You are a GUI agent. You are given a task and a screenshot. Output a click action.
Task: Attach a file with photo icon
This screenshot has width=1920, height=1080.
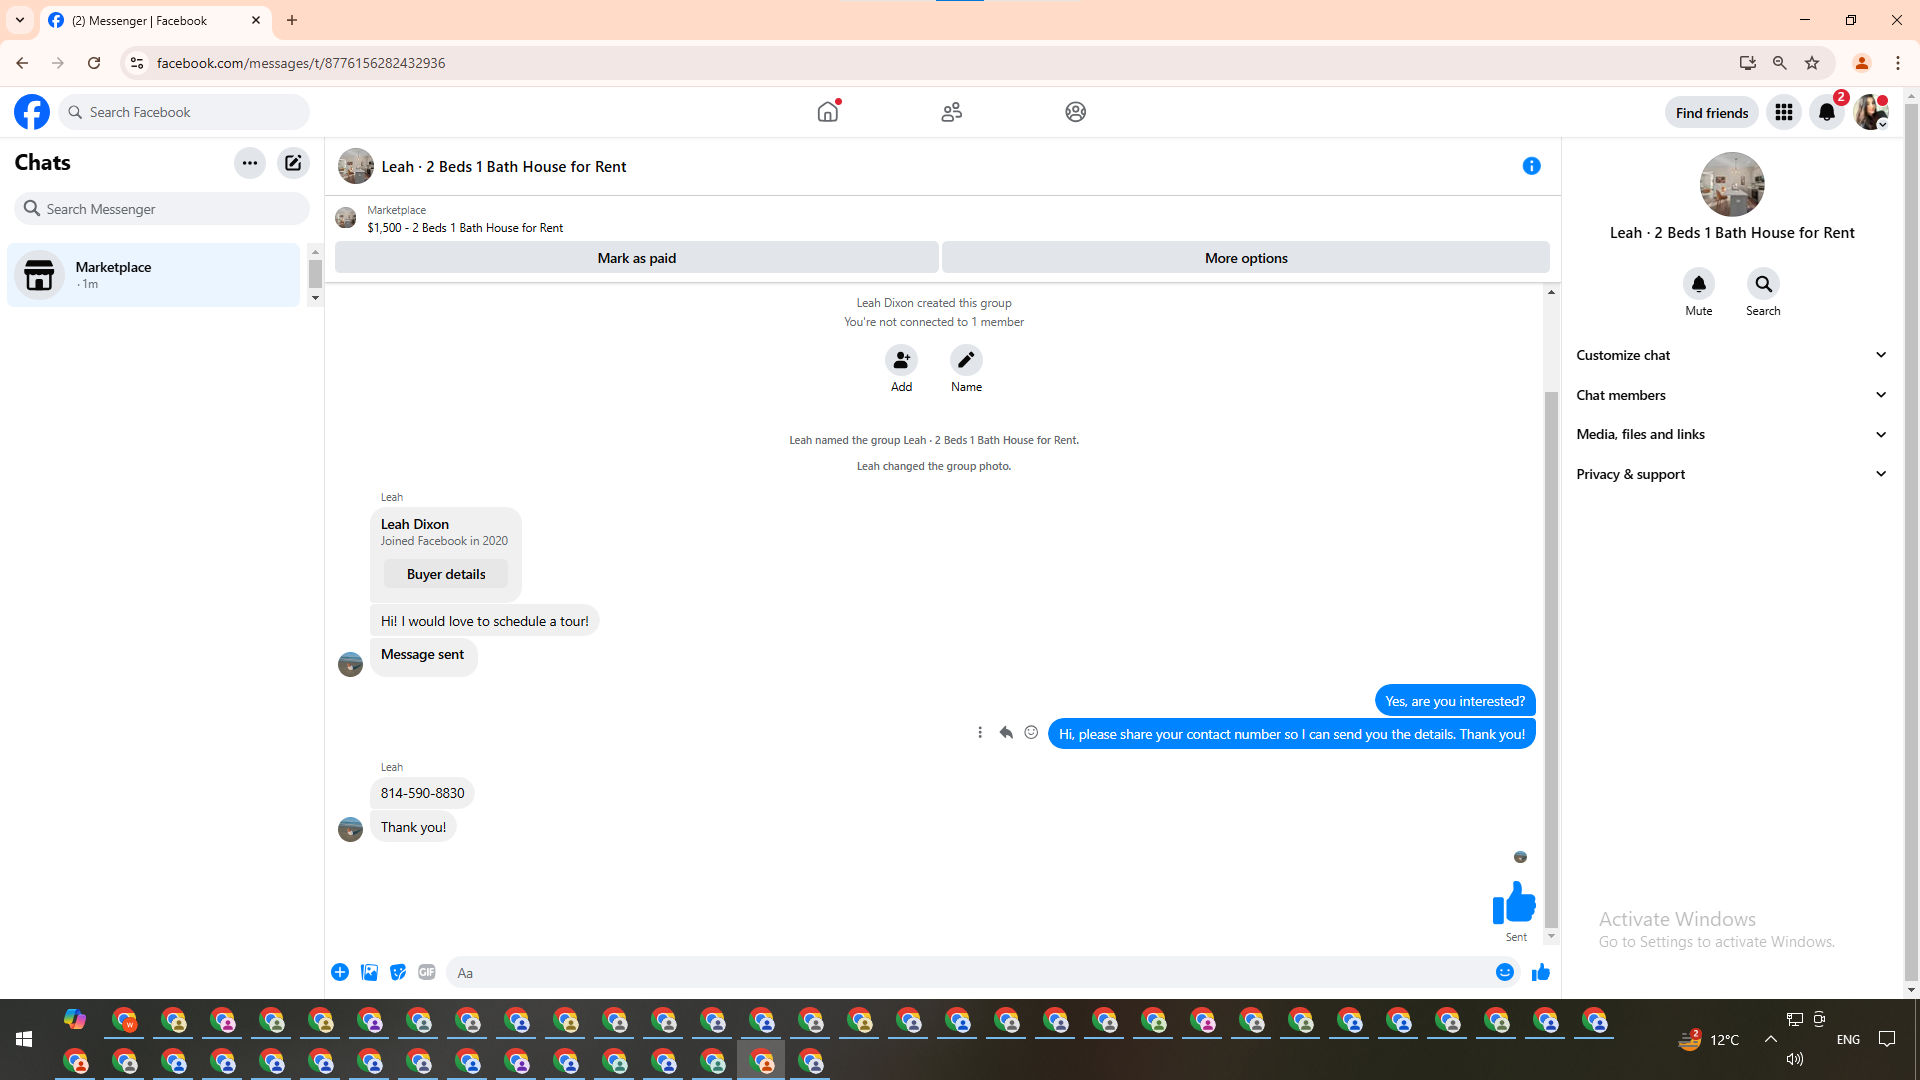pyautogui.click(x=369, y=972)
